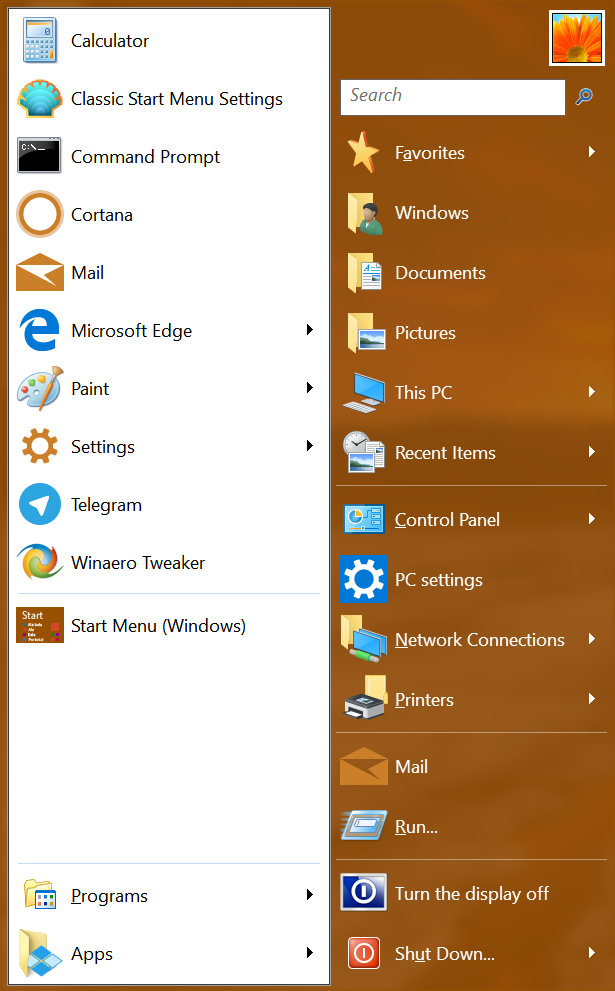Click the Recent Items label text
This screenshot has height=991, width=615.
[x=446, y=453]
